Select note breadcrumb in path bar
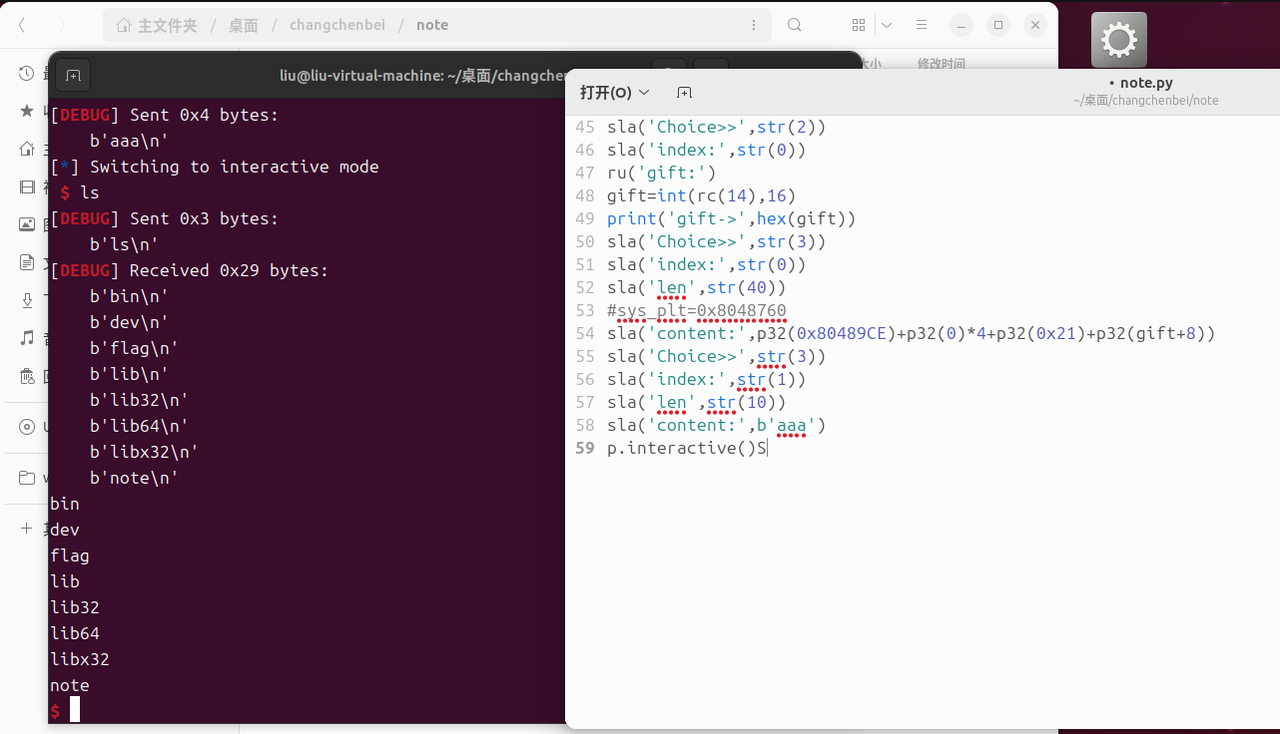Screen dimensions: 1280x734 pyautogui.click(x=432, y=25)
